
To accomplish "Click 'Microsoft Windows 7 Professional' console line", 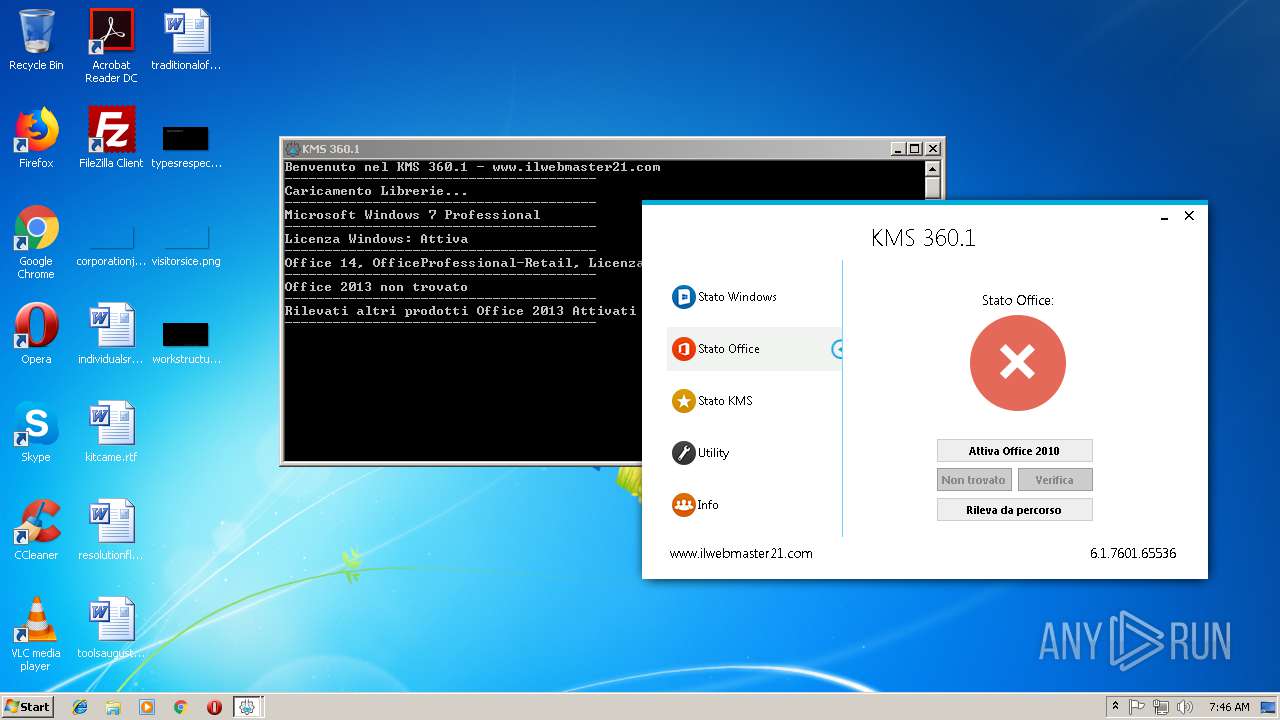I will [412, 215].
